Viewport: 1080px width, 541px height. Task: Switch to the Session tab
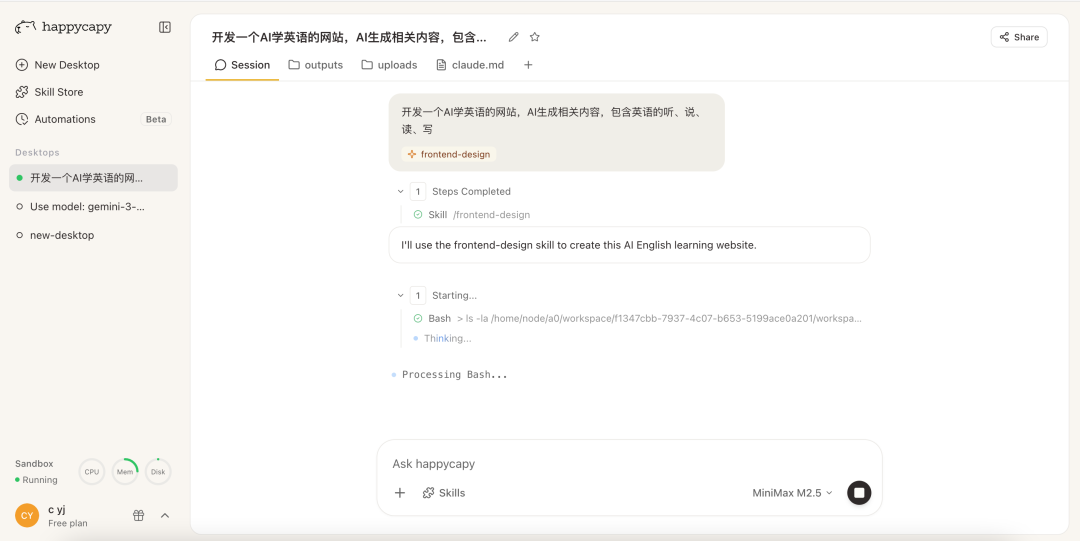pos(242,65)
